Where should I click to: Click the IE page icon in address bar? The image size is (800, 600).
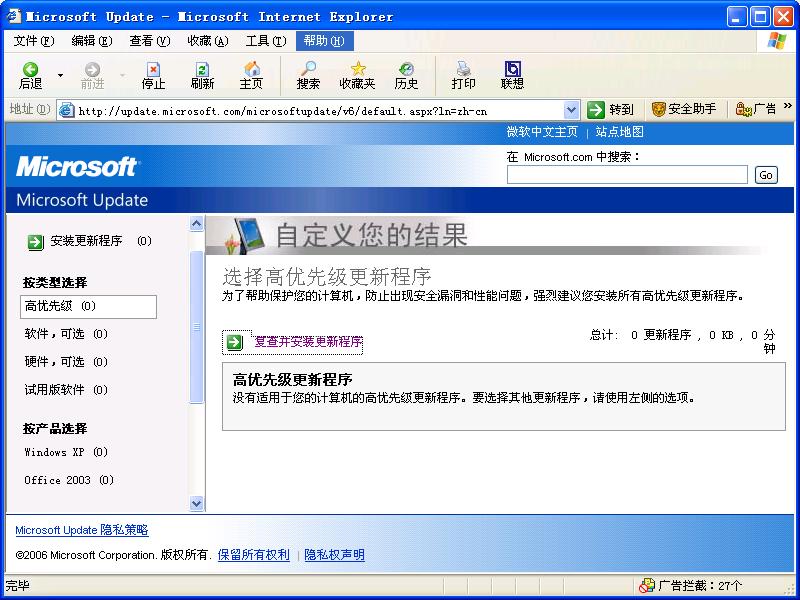click(x=67, y=110)
